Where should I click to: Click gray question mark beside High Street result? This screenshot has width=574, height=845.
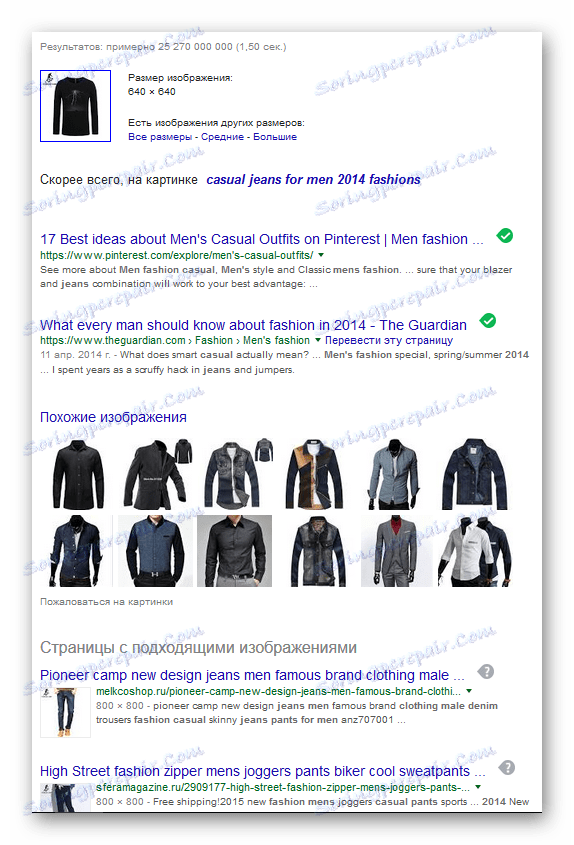507,768
